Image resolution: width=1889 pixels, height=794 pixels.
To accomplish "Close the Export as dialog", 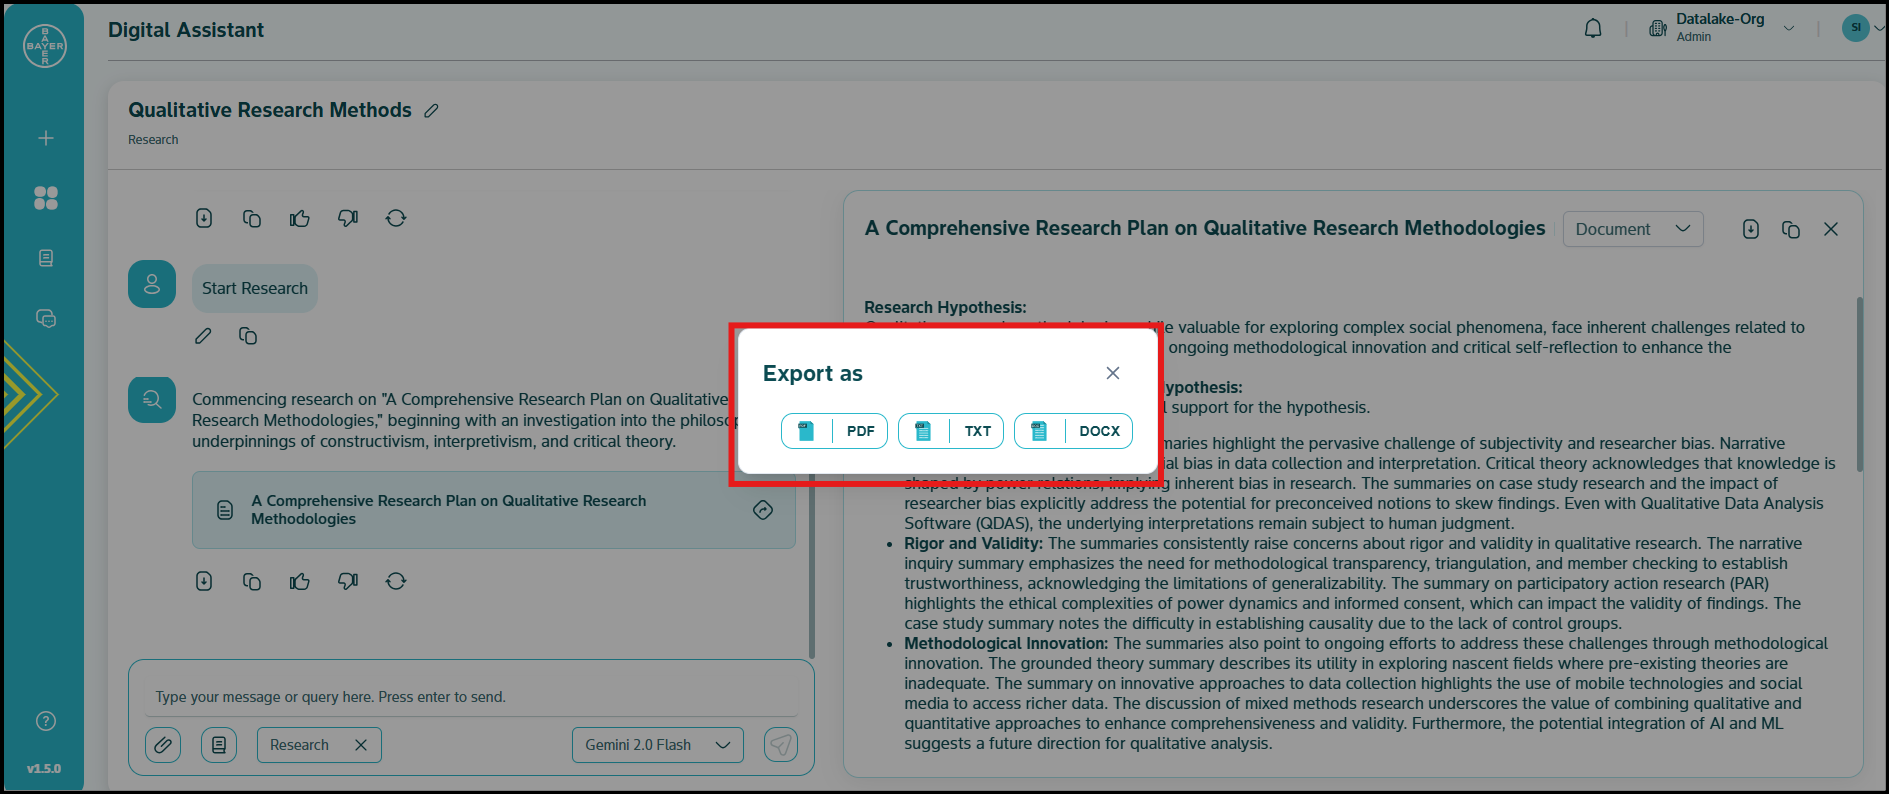I will [1112, 373].
